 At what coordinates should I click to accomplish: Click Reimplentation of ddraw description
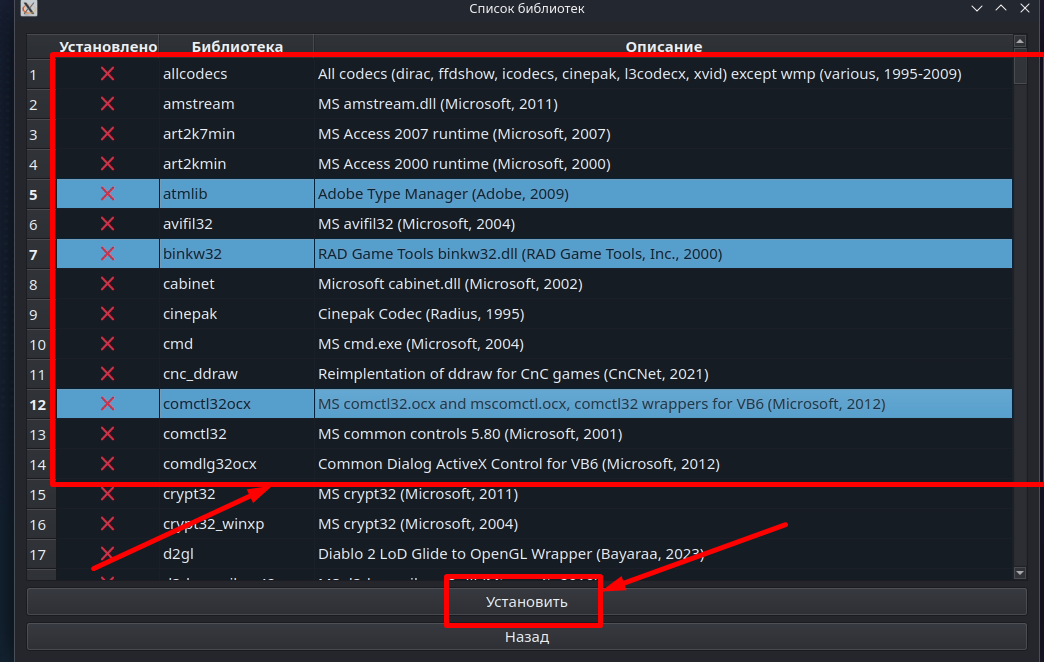click(513, 374)
